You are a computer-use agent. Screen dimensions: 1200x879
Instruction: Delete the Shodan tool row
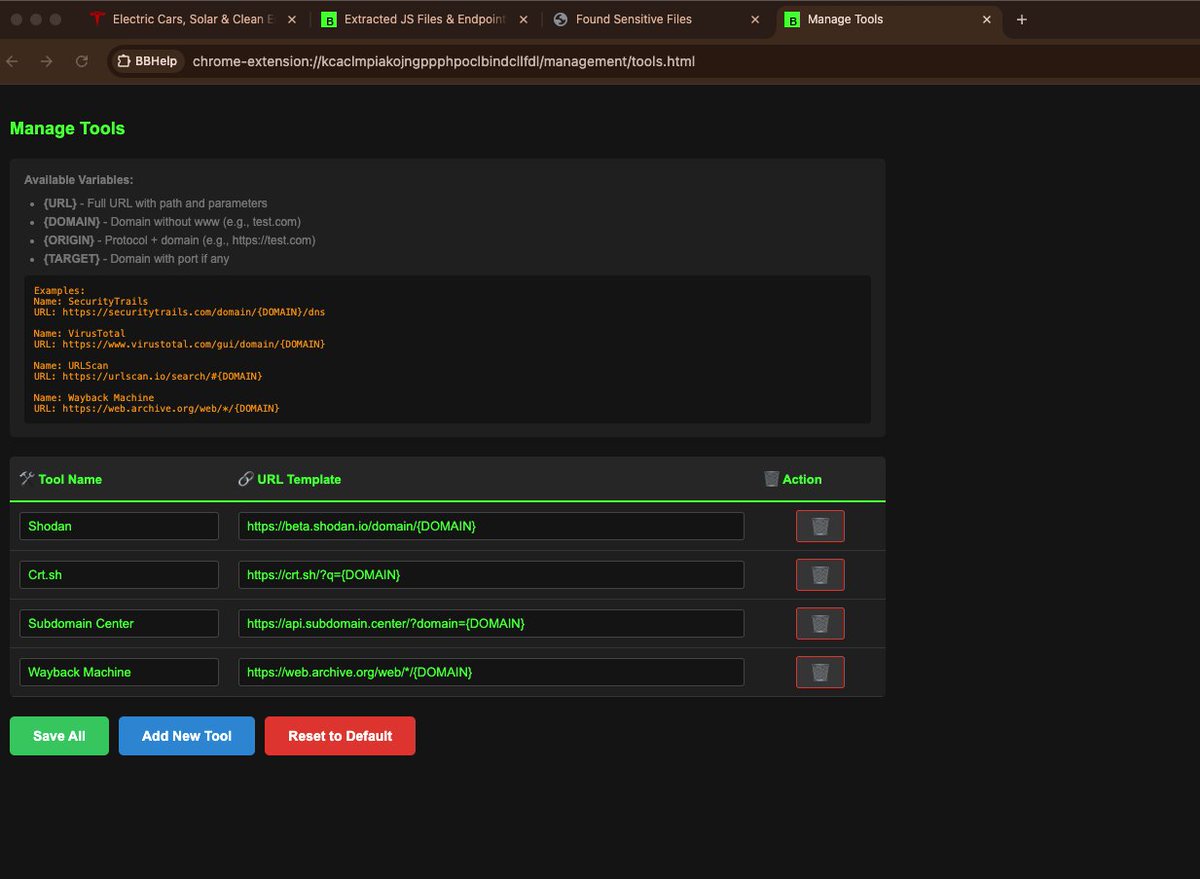coord(820,526)
